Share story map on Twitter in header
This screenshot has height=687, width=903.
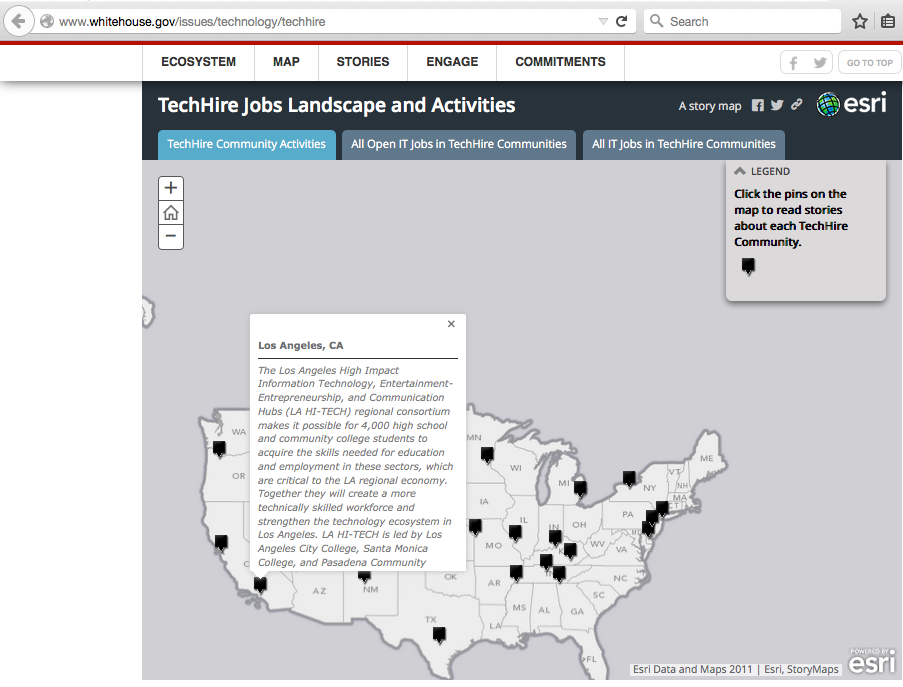(x=777, y=105)
